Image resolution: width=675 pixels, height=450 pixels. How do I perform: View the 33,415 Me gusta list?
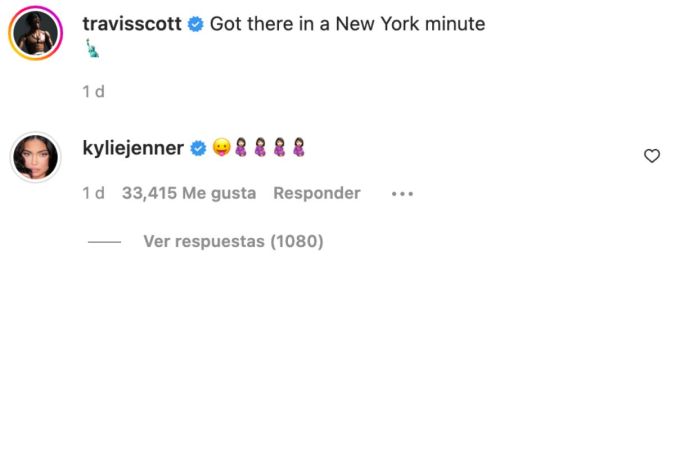tap(189, 193)
